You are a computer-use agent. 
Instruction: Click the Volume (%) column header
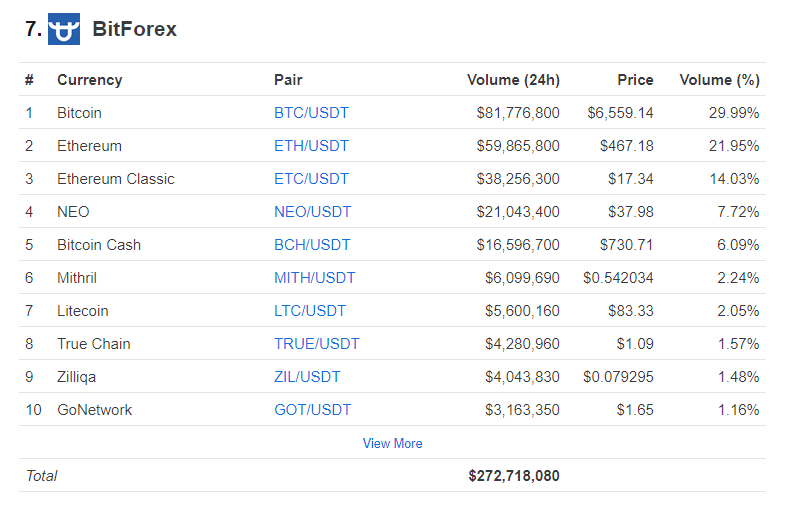coord(719,80)
